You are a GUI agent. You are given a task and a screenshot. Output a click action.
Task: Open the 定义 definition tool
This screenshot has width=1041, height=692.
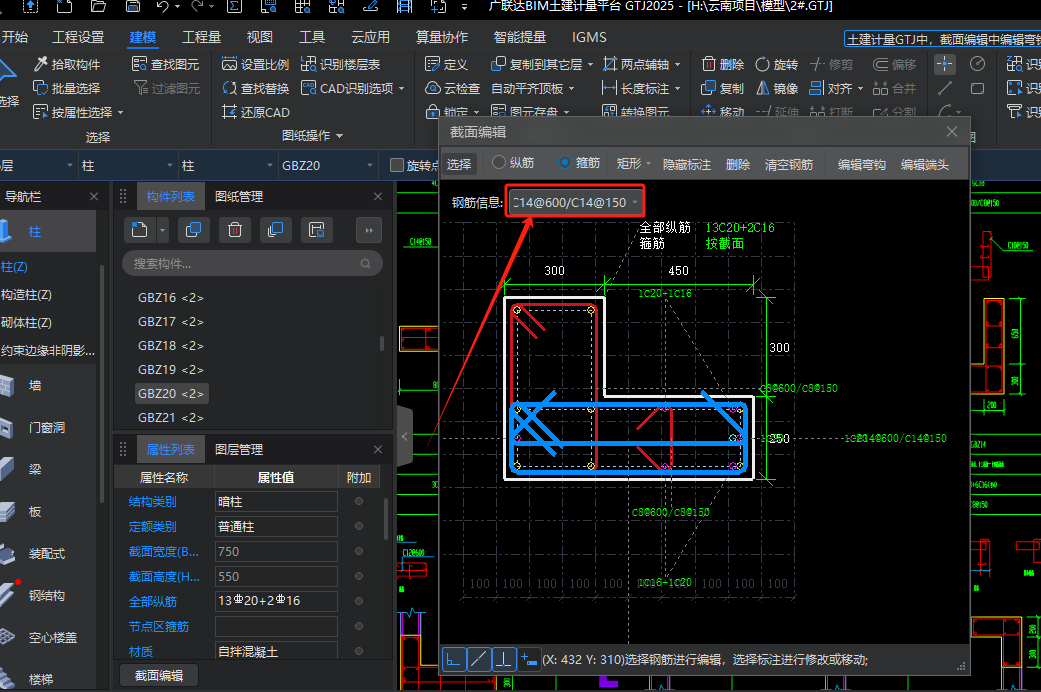[446, 64]
